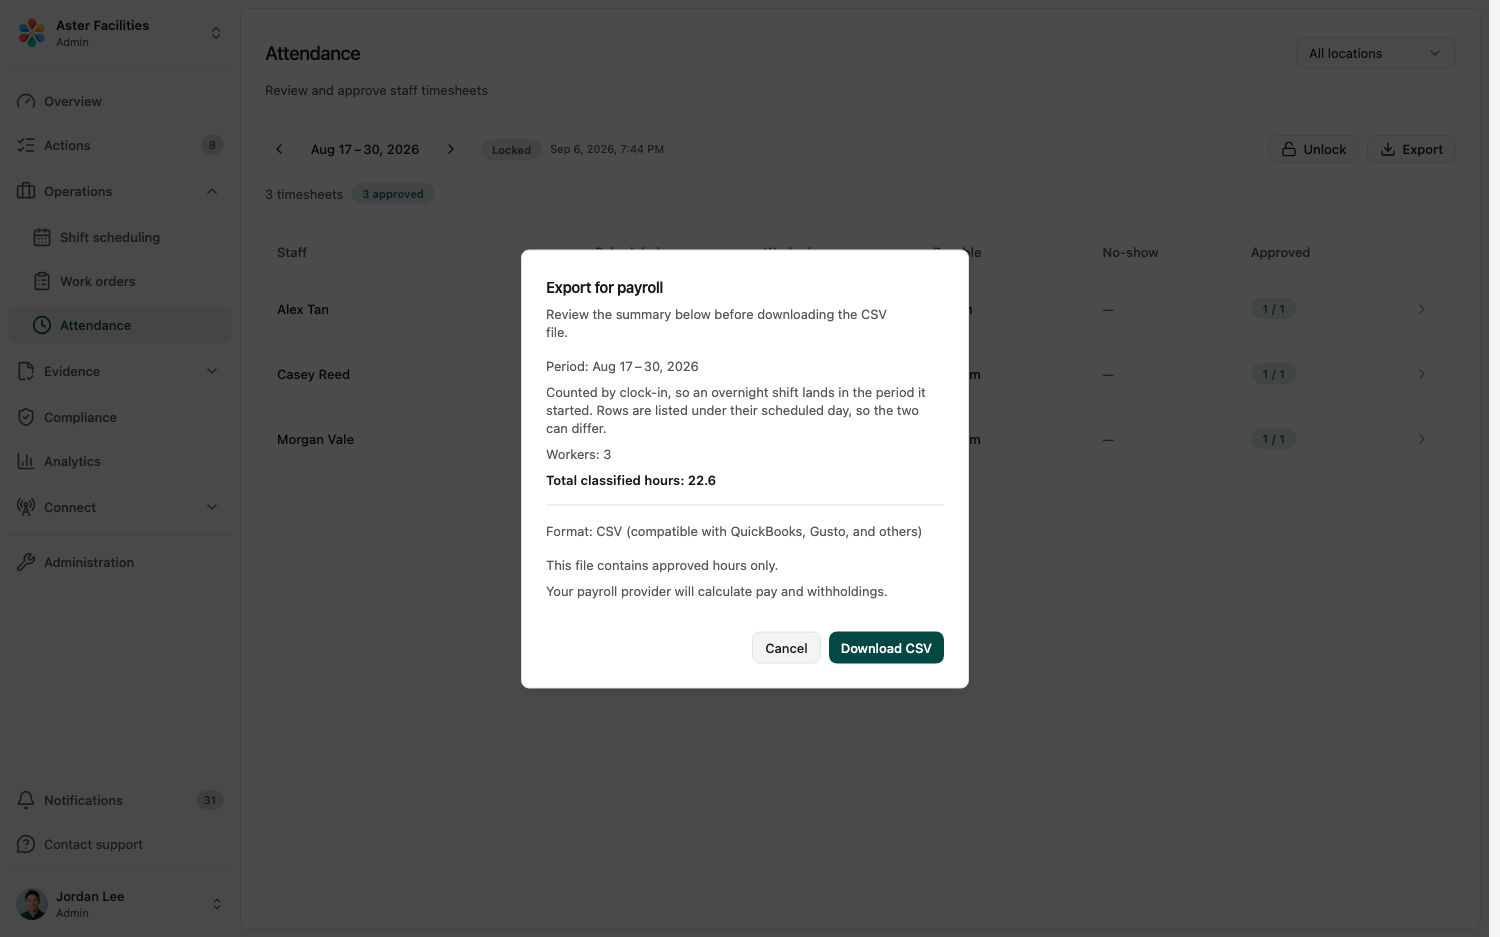Expand the Evidence section chevron
Screen dimensions: 1500x937
[212, 371]
